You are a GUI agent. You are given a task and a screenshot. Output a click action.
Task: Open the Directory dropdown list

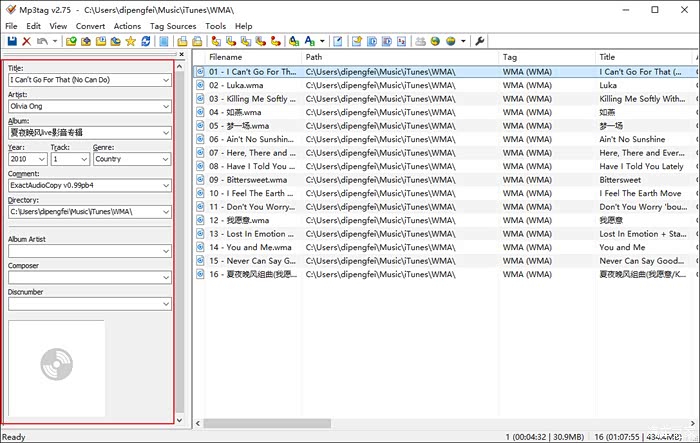[166, 212]
